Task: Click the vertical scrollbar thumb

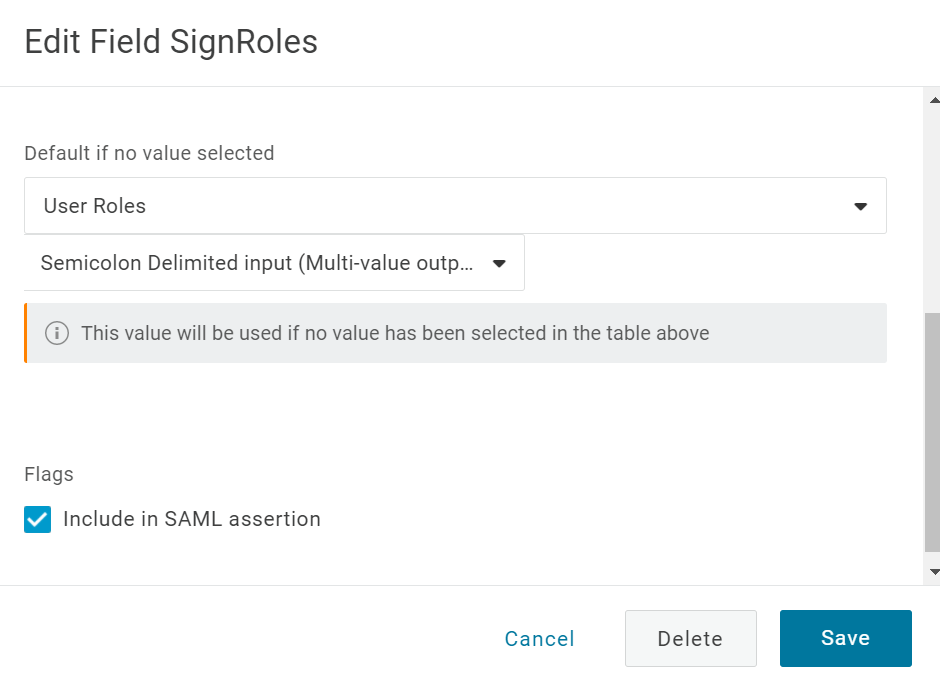Action: pyautogui.click(x=932, y=430)
